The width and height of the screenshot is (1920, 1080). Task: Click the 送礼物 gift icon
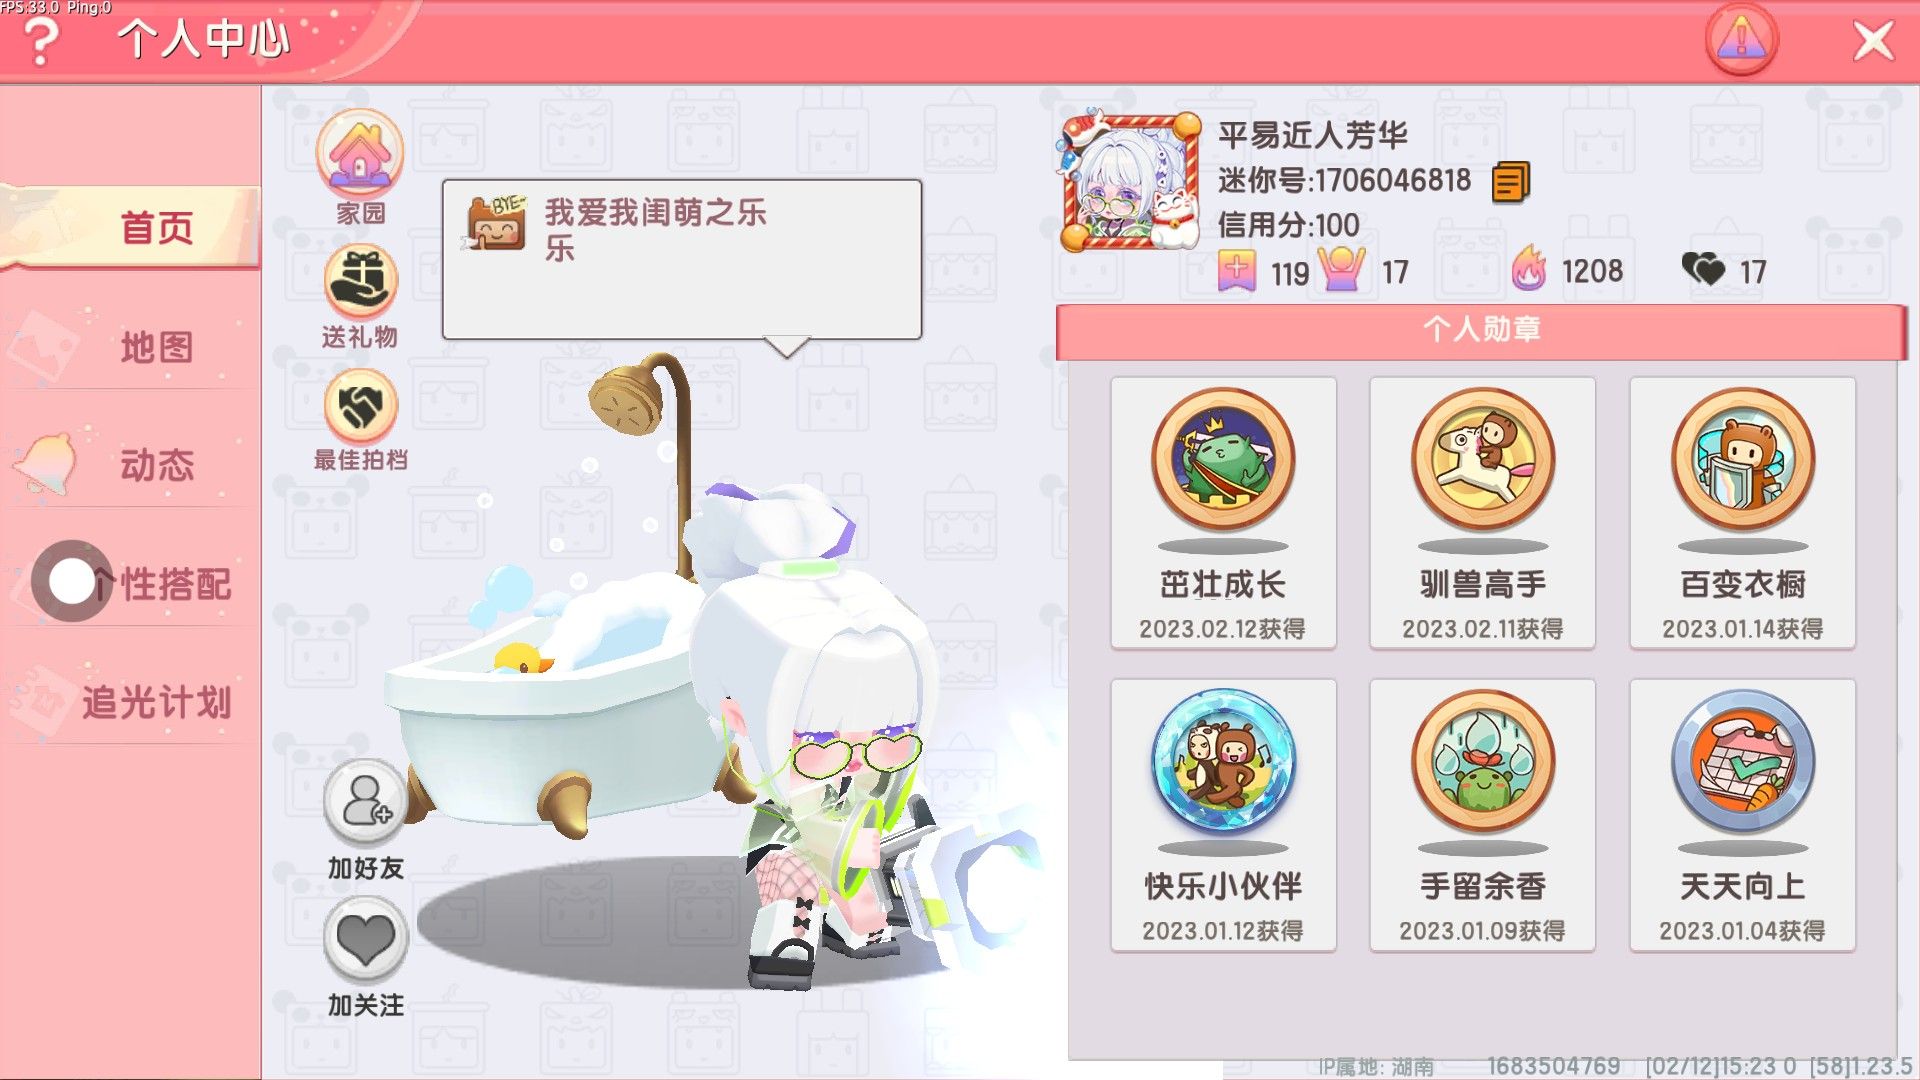(361, 281)
